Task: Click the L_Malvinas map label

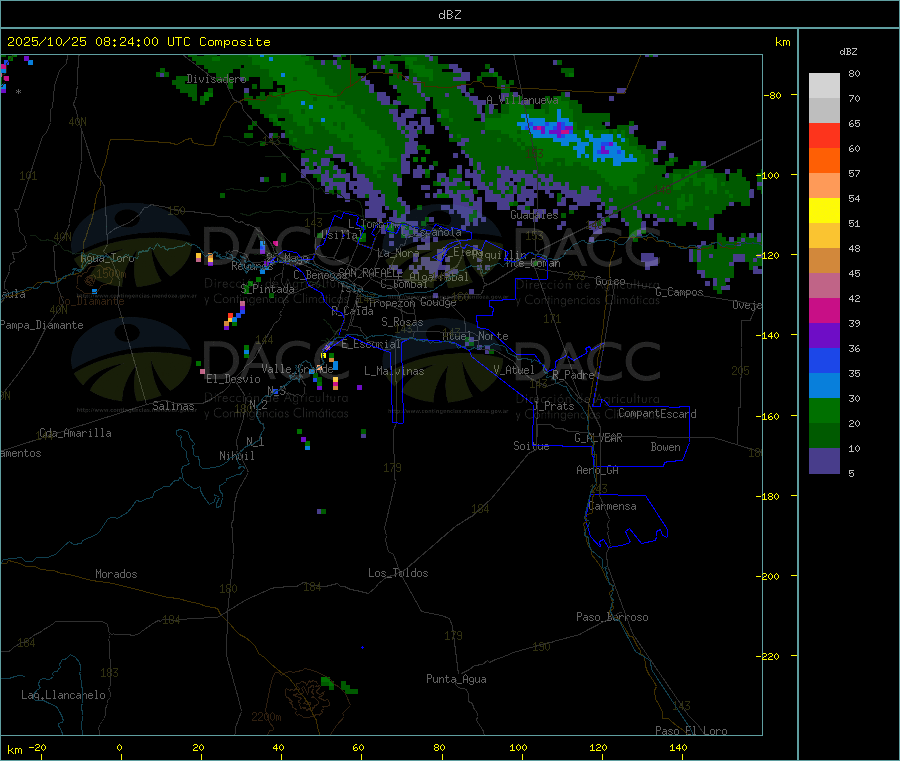Action: click(x=394, y=371)
